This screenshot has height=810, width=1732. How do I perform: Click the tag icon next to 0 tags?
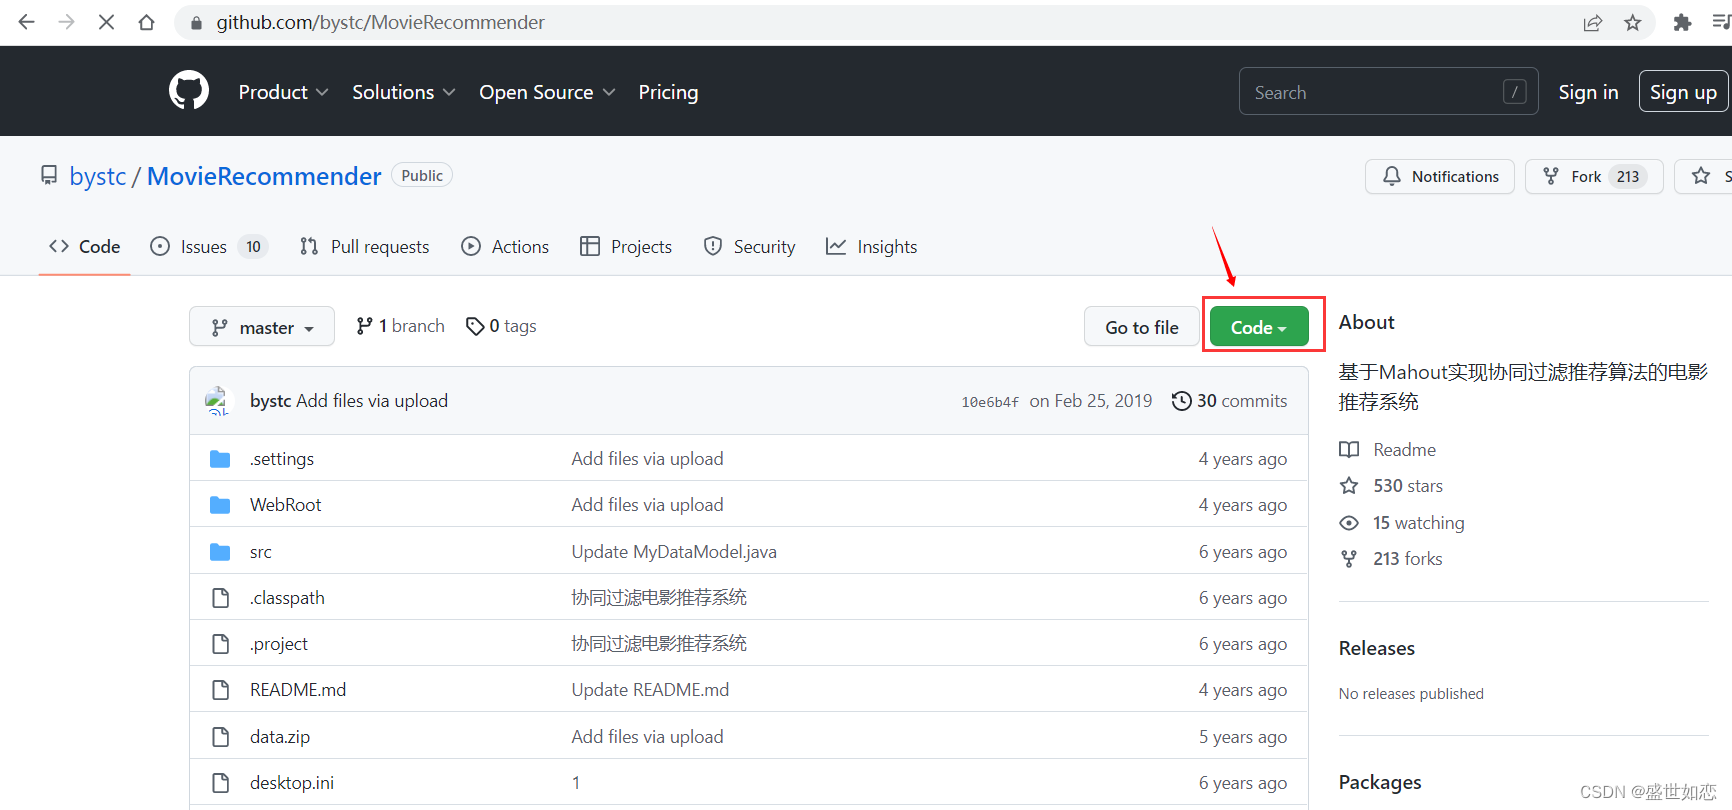click(x=475, y=326)
